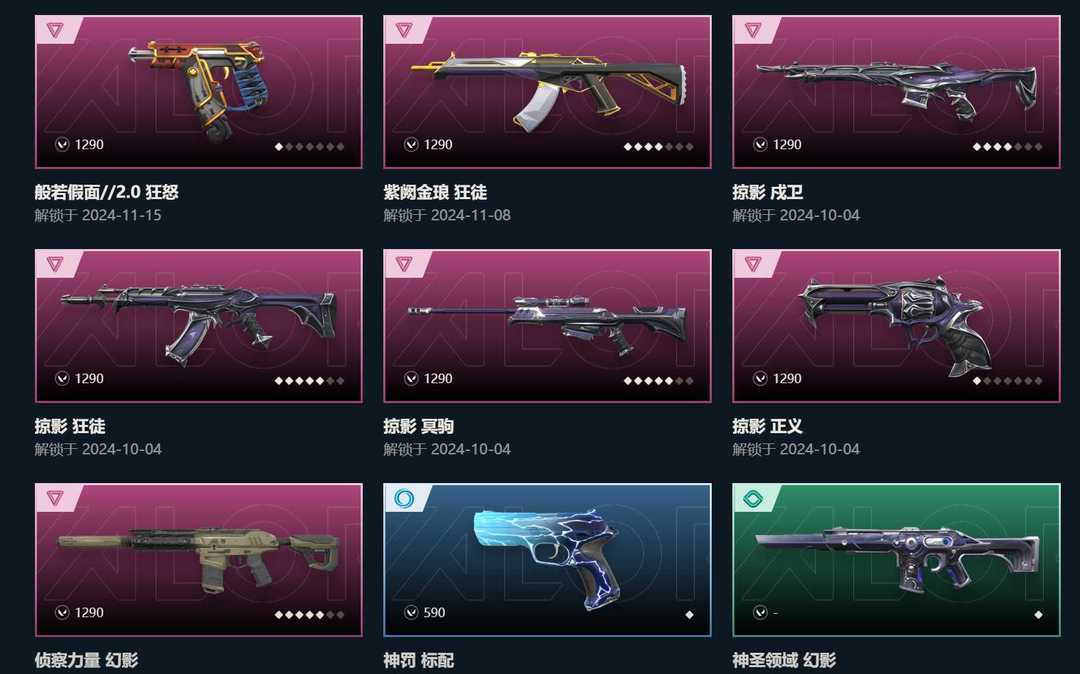The height and width of the screenshot is (674, 1080).
Task: Click the single level dot on 神圣领域 幻影
Action: (x=1038, y=615)
